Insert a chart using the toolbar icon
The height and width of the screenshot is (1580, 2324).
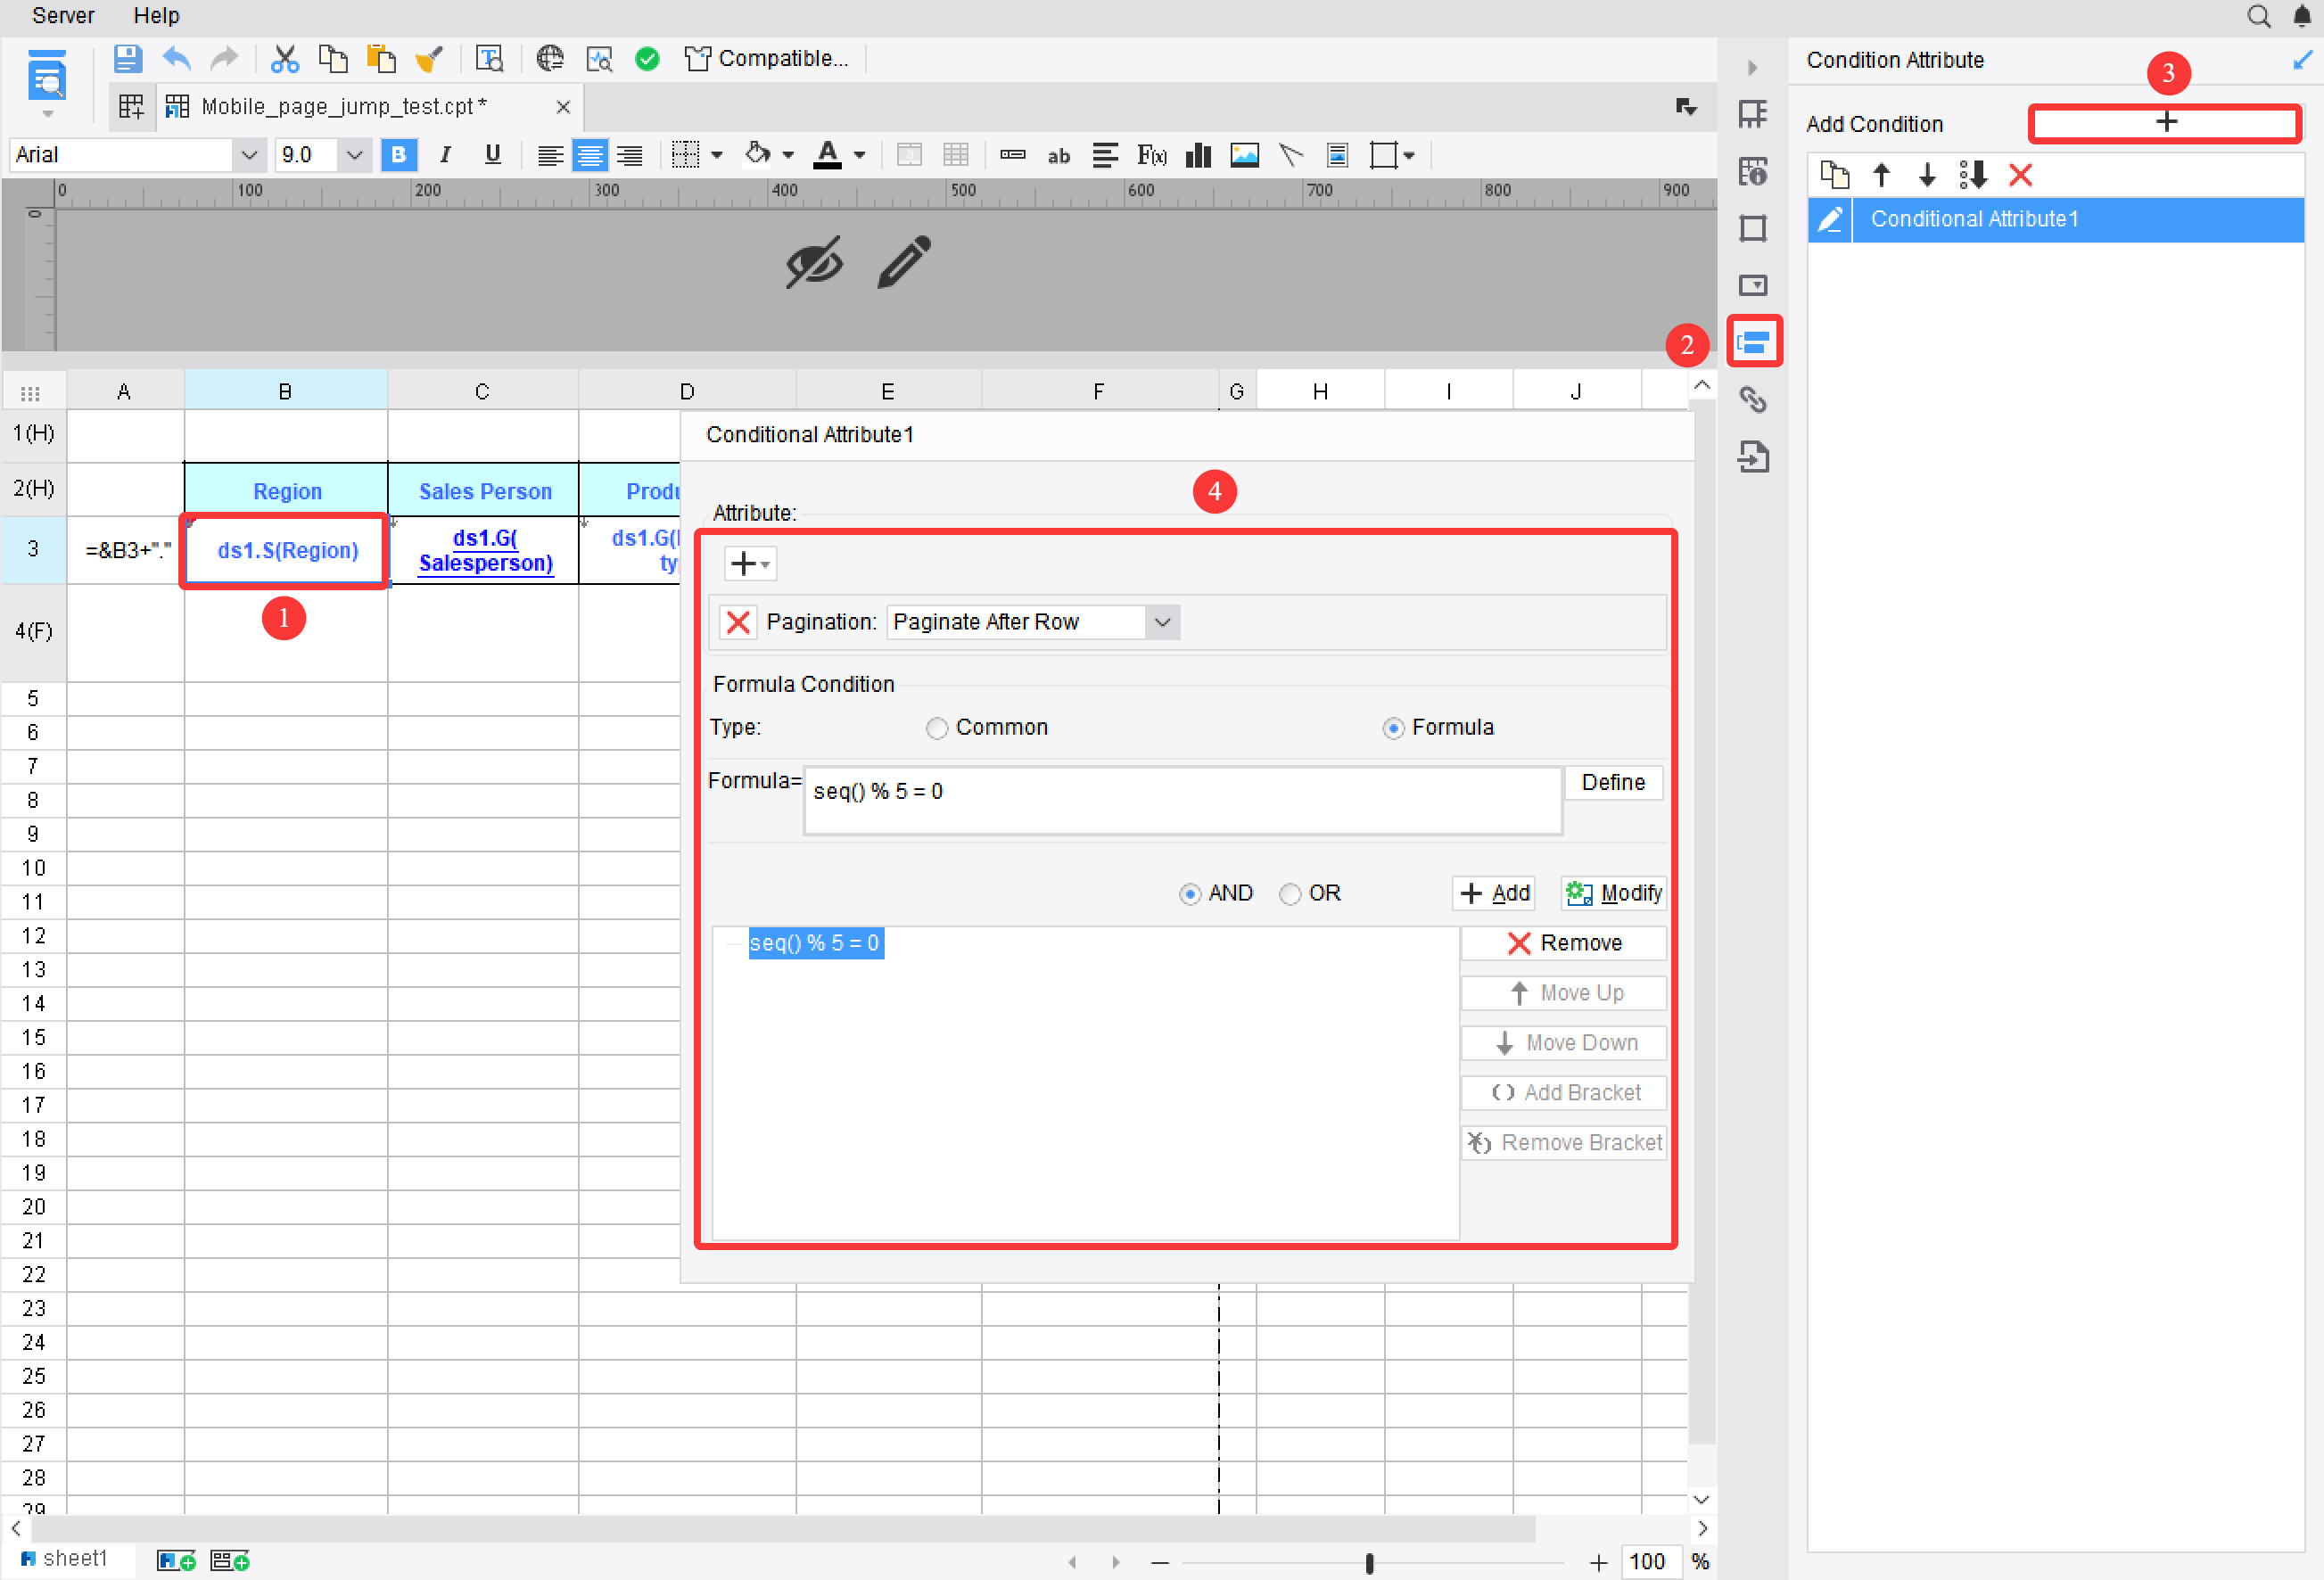(x=1197, y=155)
